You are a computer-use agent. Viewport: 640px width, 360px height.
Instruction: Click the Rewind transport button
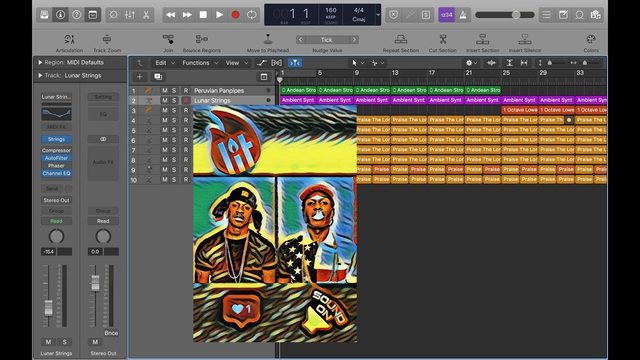coord(171,15)
